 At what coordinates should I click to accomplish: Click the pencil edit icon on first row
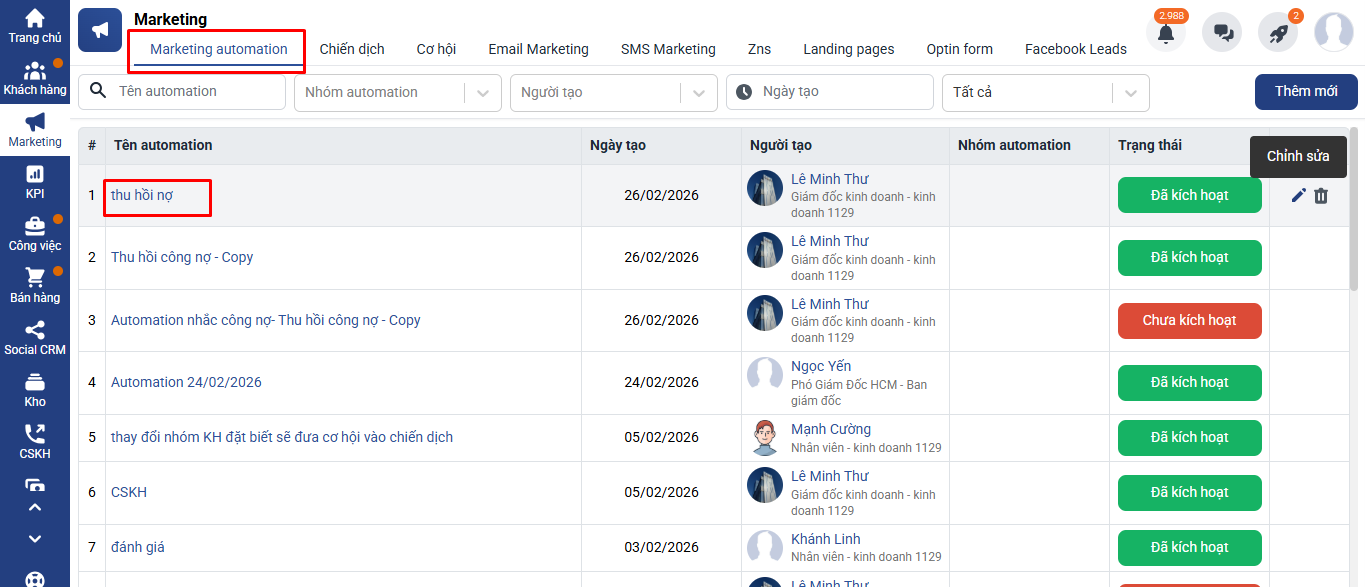pyautogui.click(x=1299, y=196)
